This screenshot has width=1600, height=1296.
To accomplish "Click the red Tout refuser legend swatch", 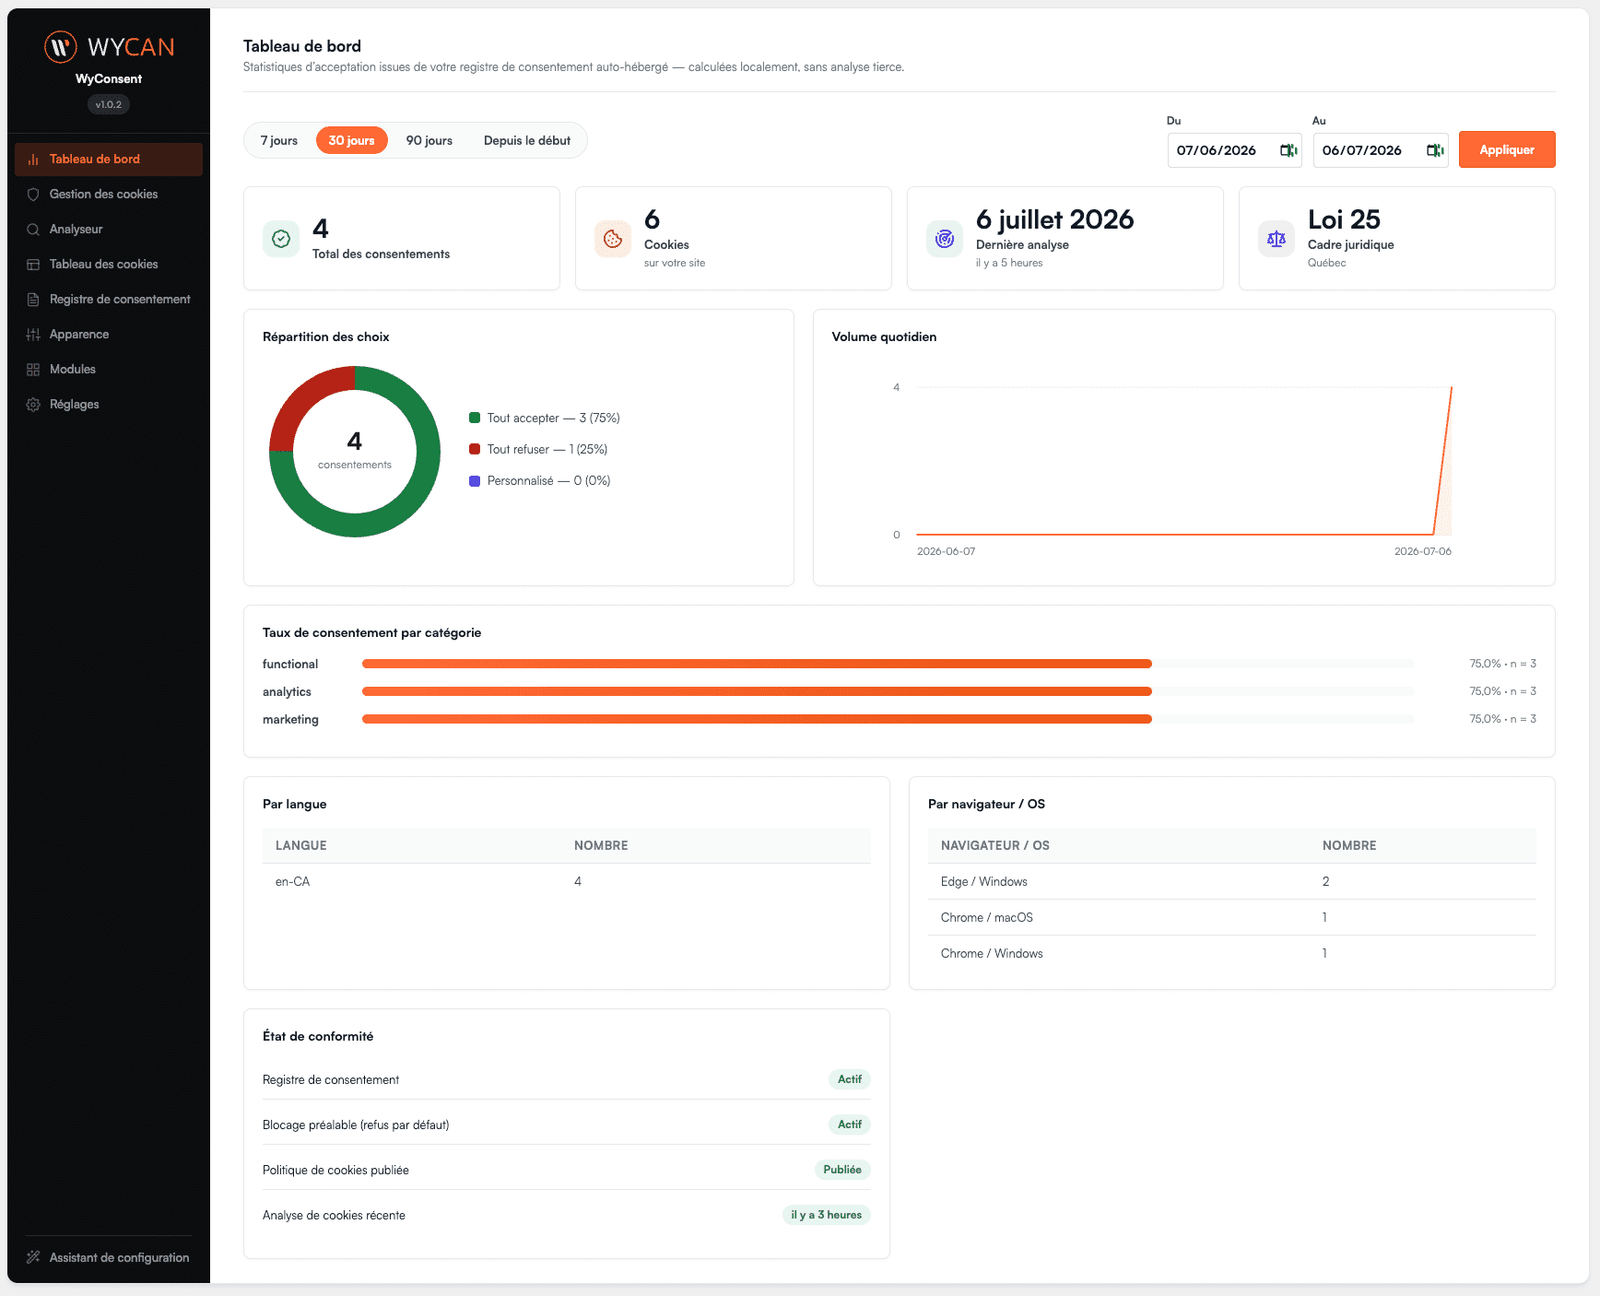I will tap(475, 449).
